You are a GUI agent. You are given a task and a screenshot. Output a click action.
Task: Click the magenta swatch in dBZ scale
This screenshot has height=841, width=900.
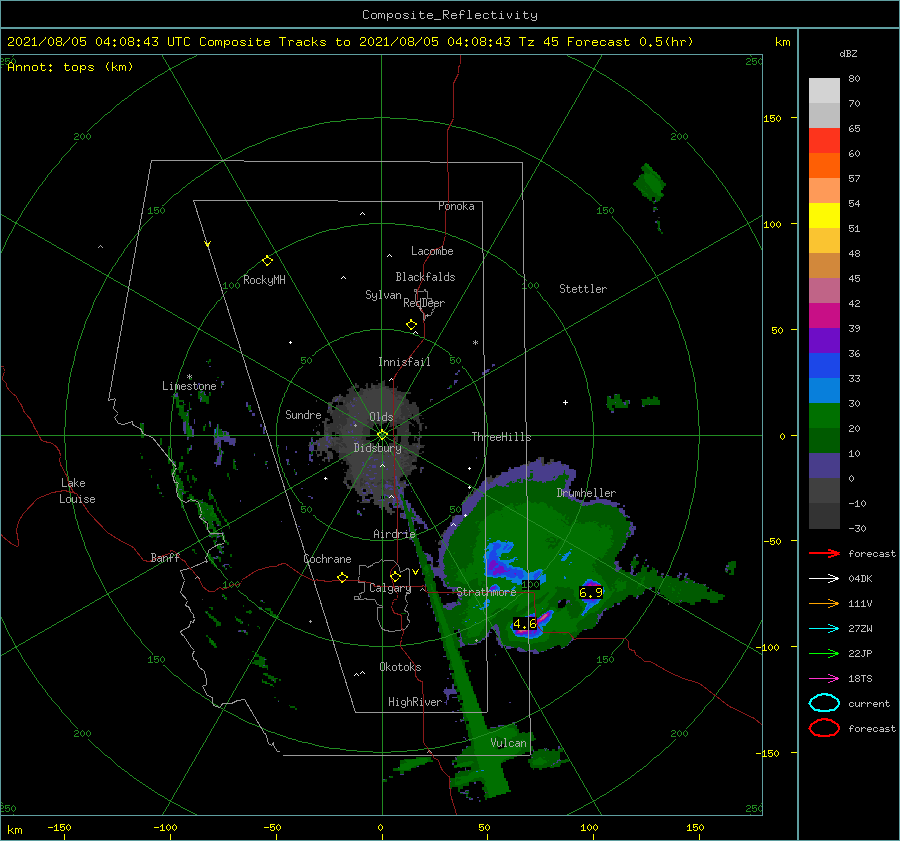click(x=824, y=315)
